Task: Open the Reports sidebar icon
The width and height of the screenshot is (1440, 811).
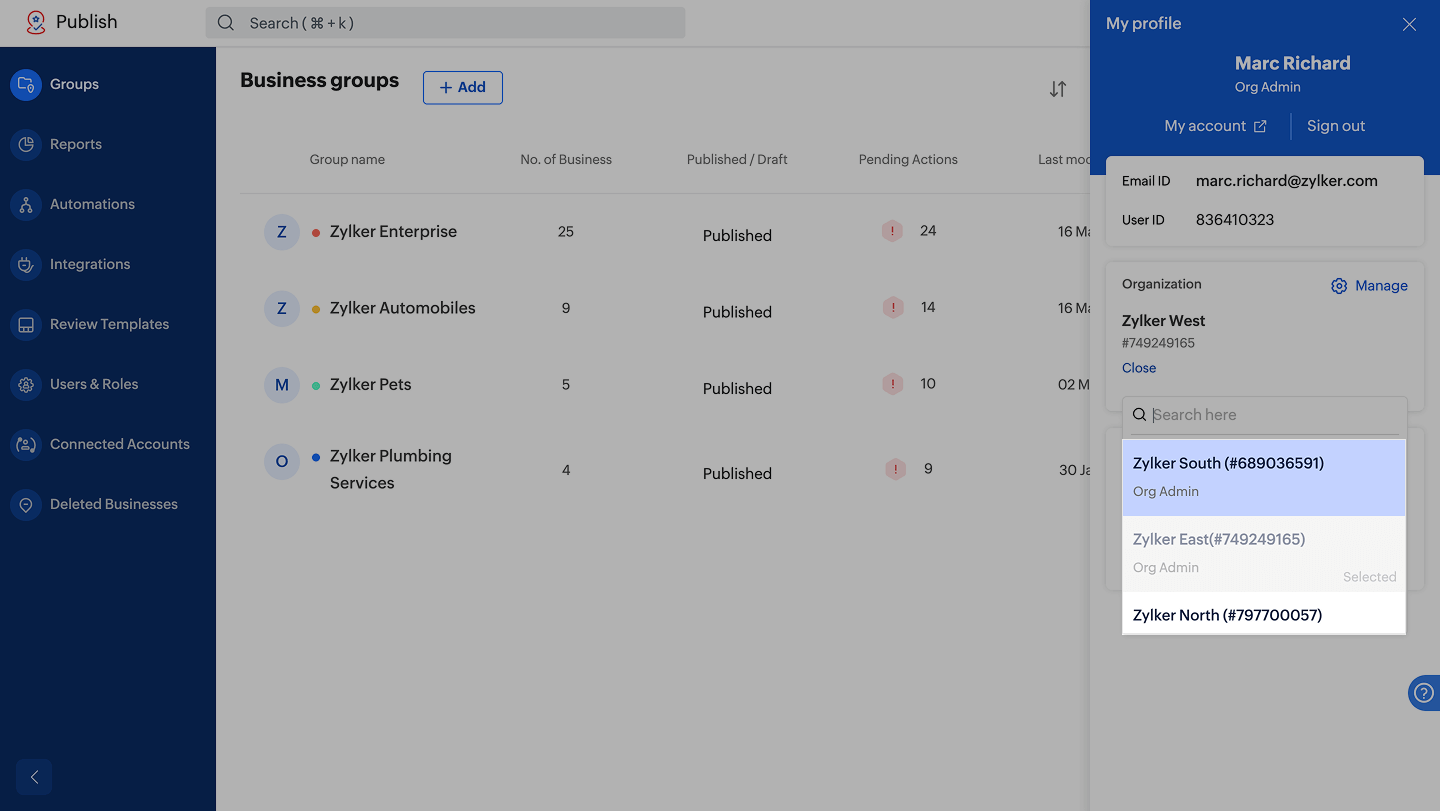Action: (26, 144)
